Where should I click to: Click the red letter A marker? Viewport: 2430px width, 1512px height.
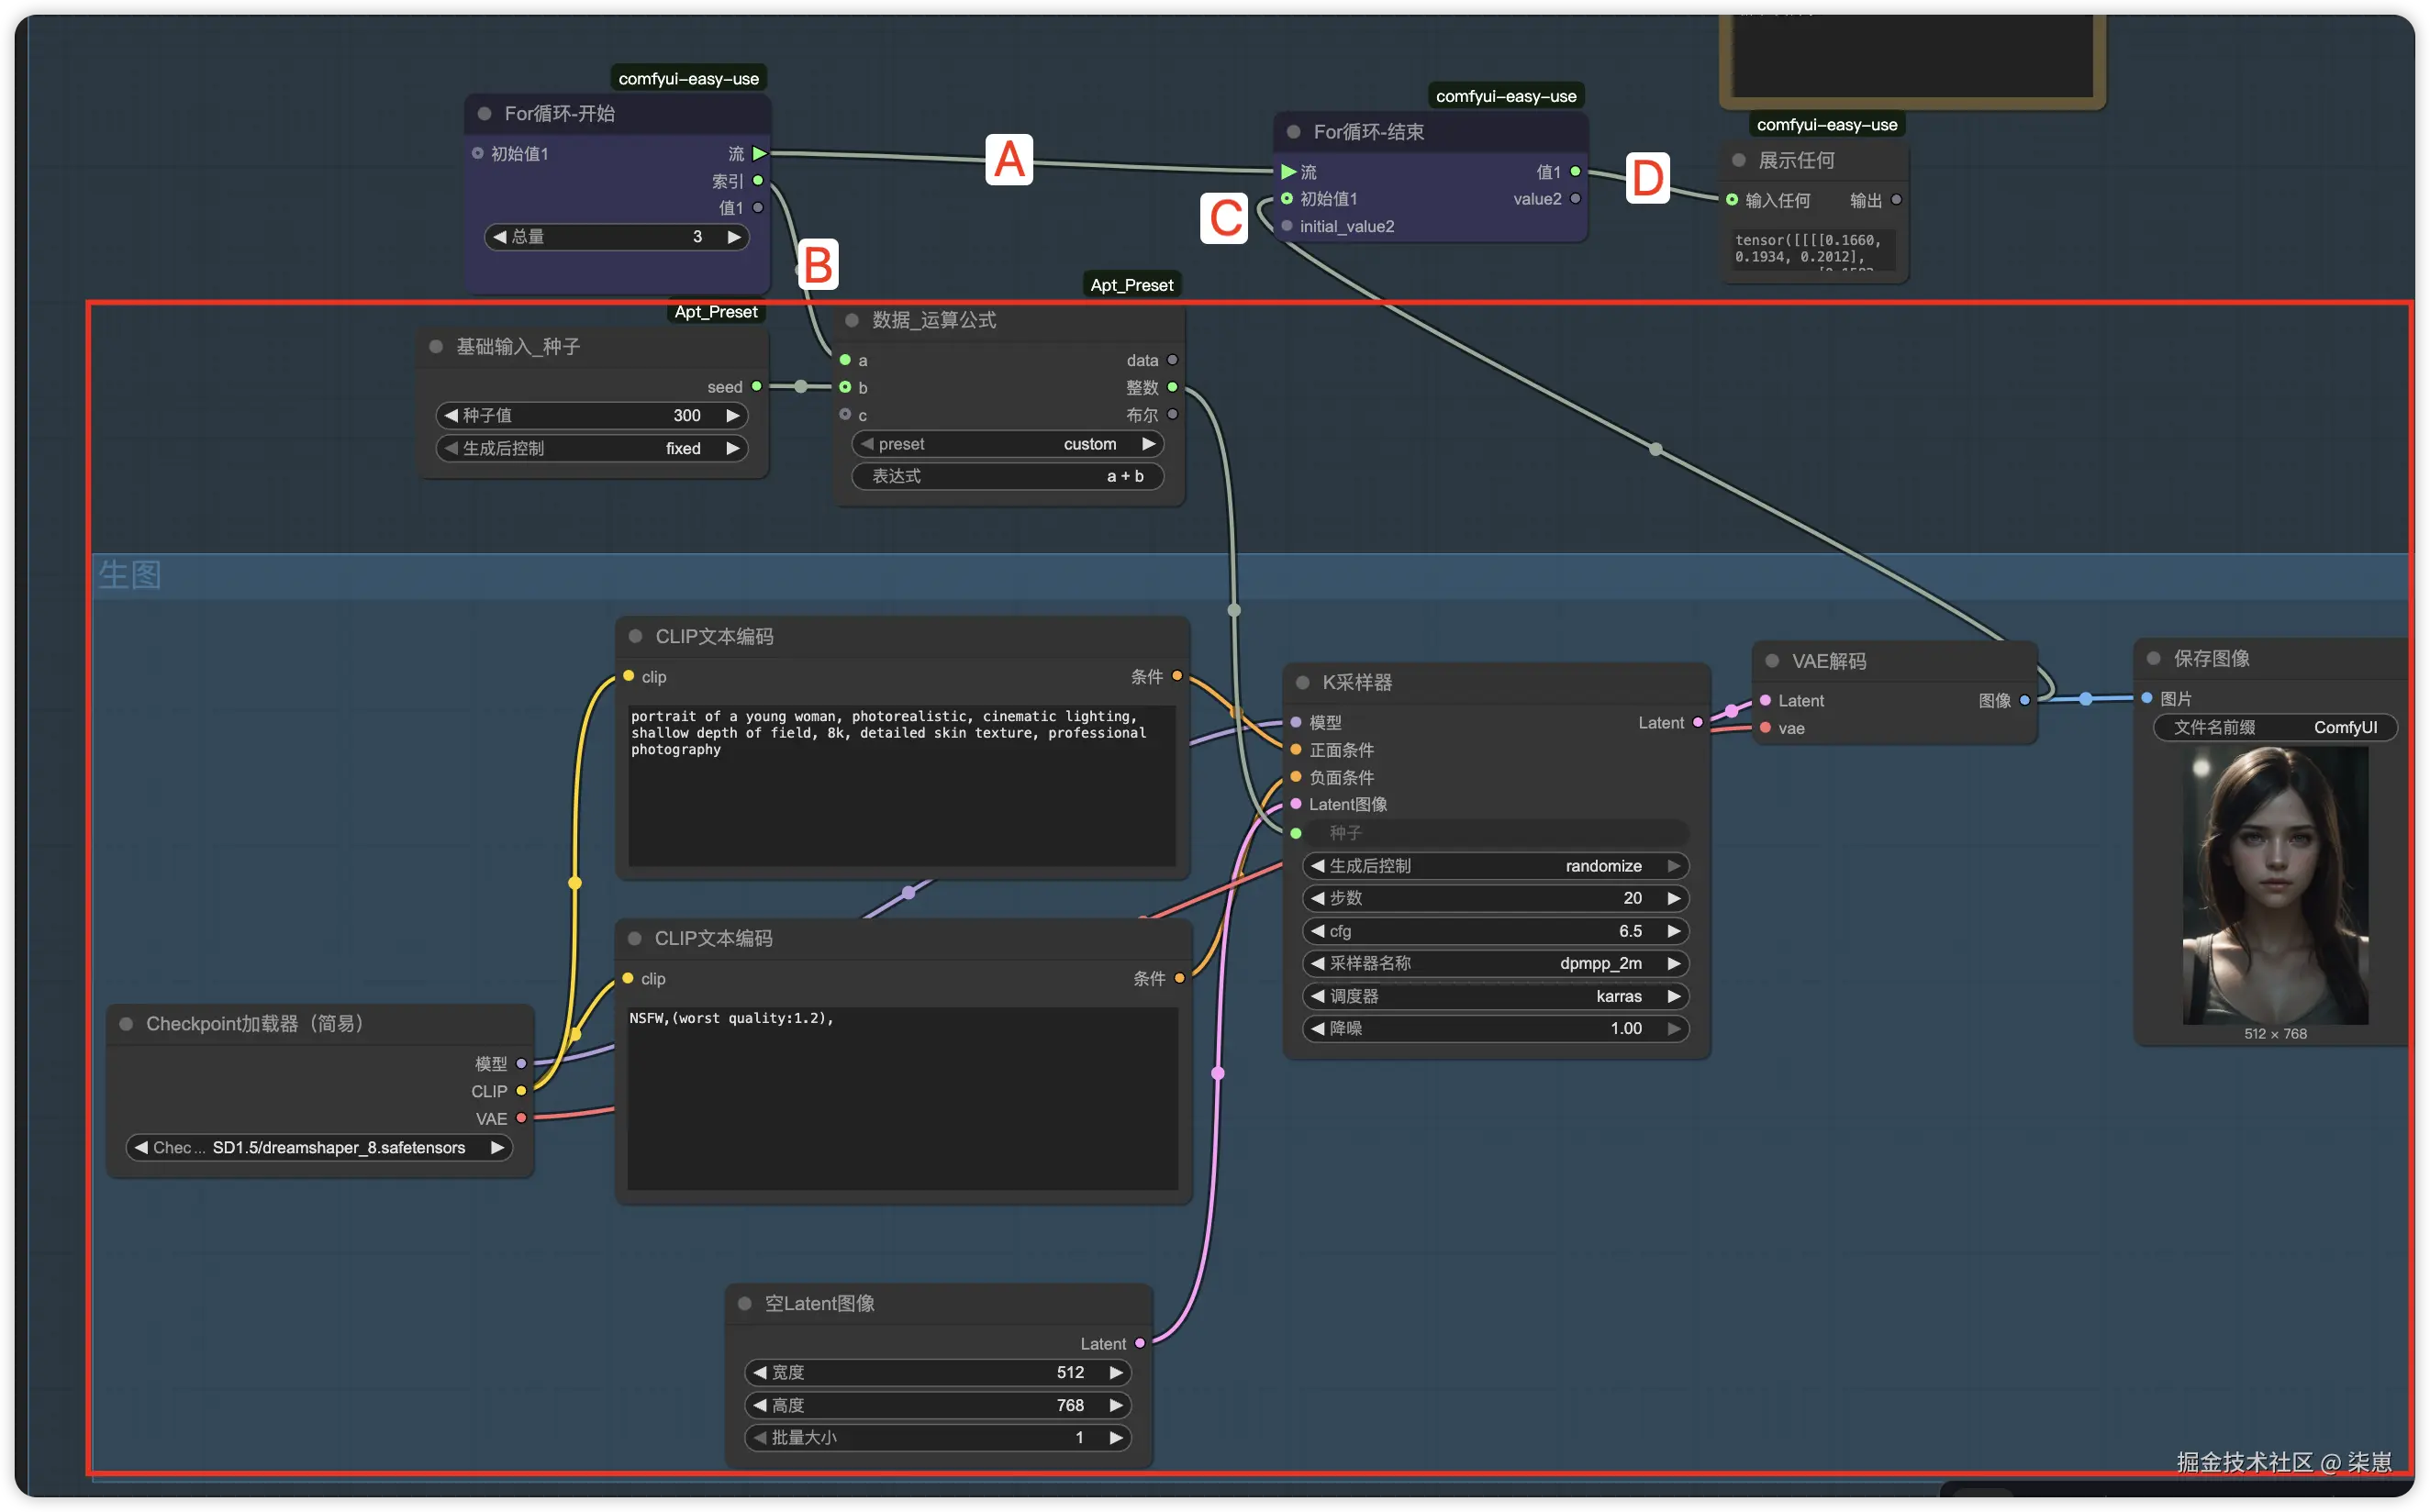tap(1009, 160)
